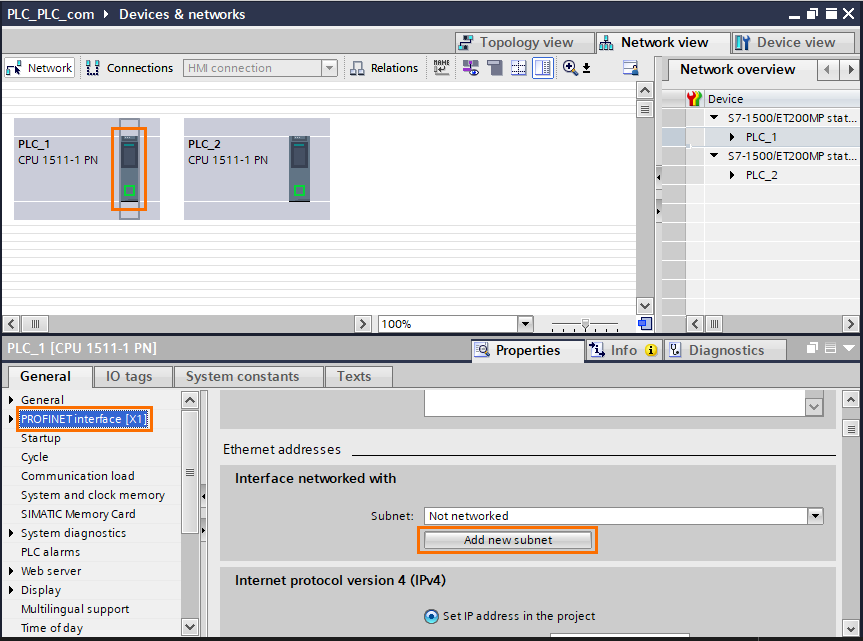The width and height of the screenshot is (863, 641).
Task: Click Add new subnet button
Action: point(507,540)
